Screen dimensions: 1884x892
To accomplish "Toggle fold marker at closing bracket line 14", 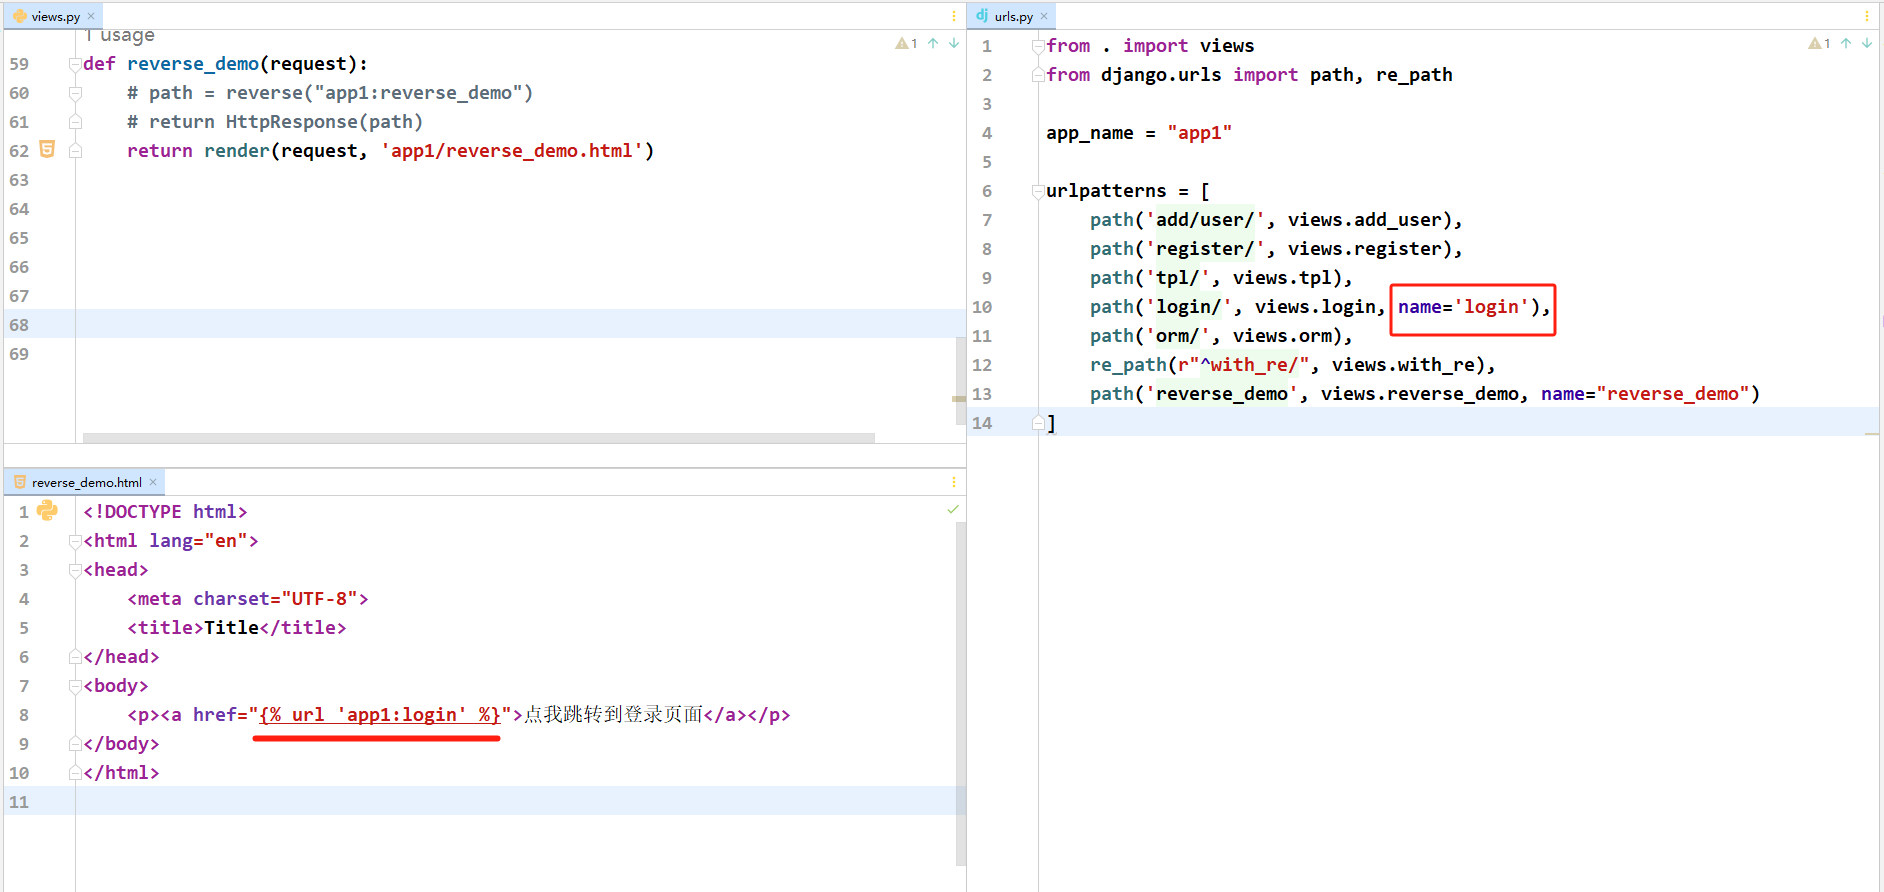I will tap(1038, 423).
